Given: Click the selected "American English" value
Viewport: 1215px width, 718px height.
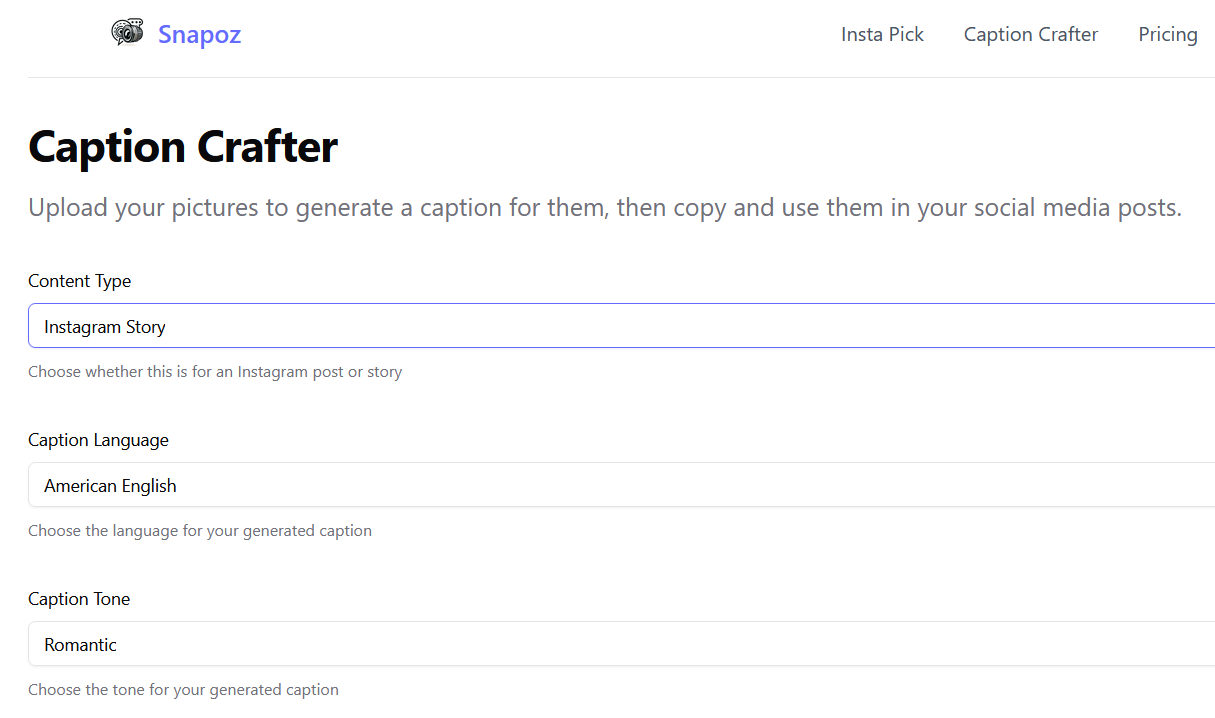Looking at the screenshot, I should tap(110, 486).
